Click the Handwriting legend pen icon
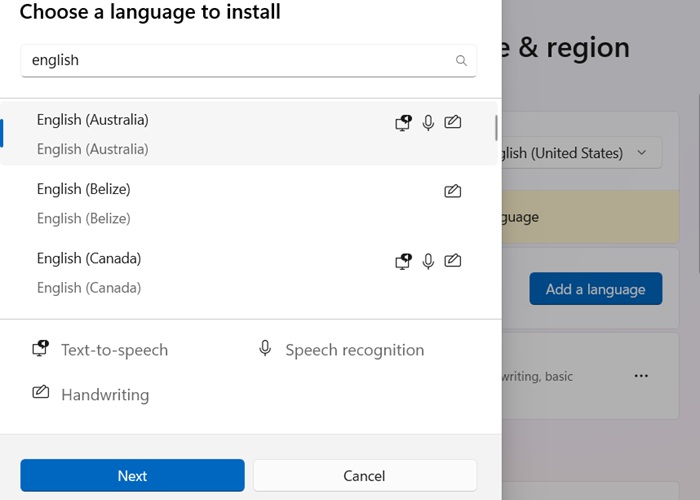The height and width of the screenshot is (500, 700). (41, 392)
